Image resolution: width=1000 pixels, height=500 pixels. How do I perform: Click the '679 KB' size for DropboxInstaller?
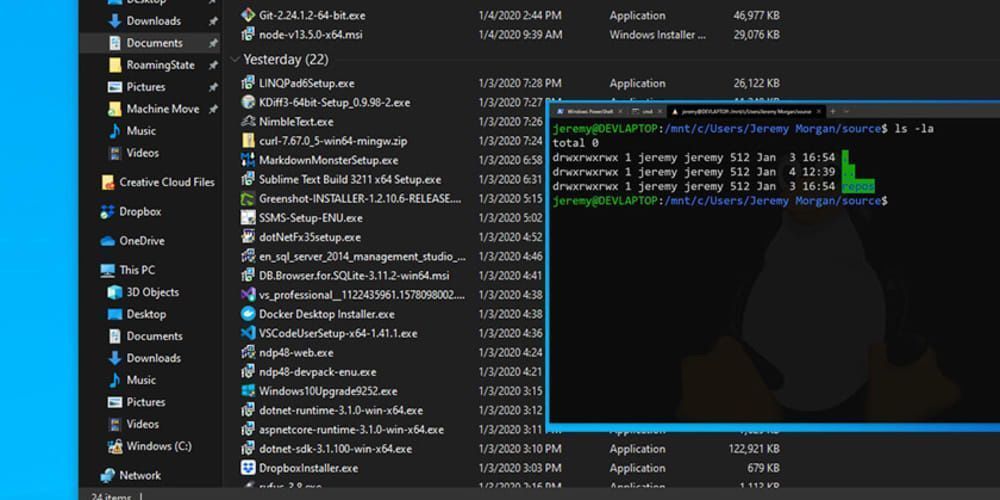(763, 468)
